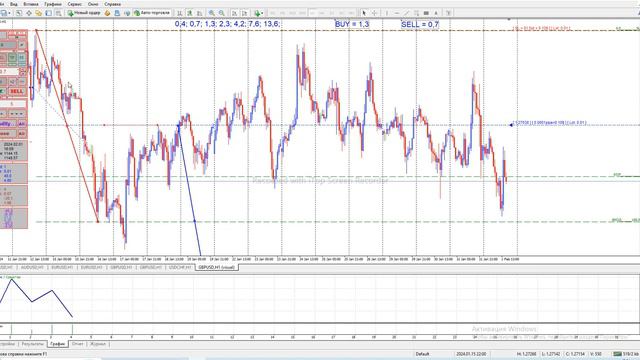Draw a vertical line tool
The width and height of the screenshot is (640, 360).
click(x=387, y=13)
